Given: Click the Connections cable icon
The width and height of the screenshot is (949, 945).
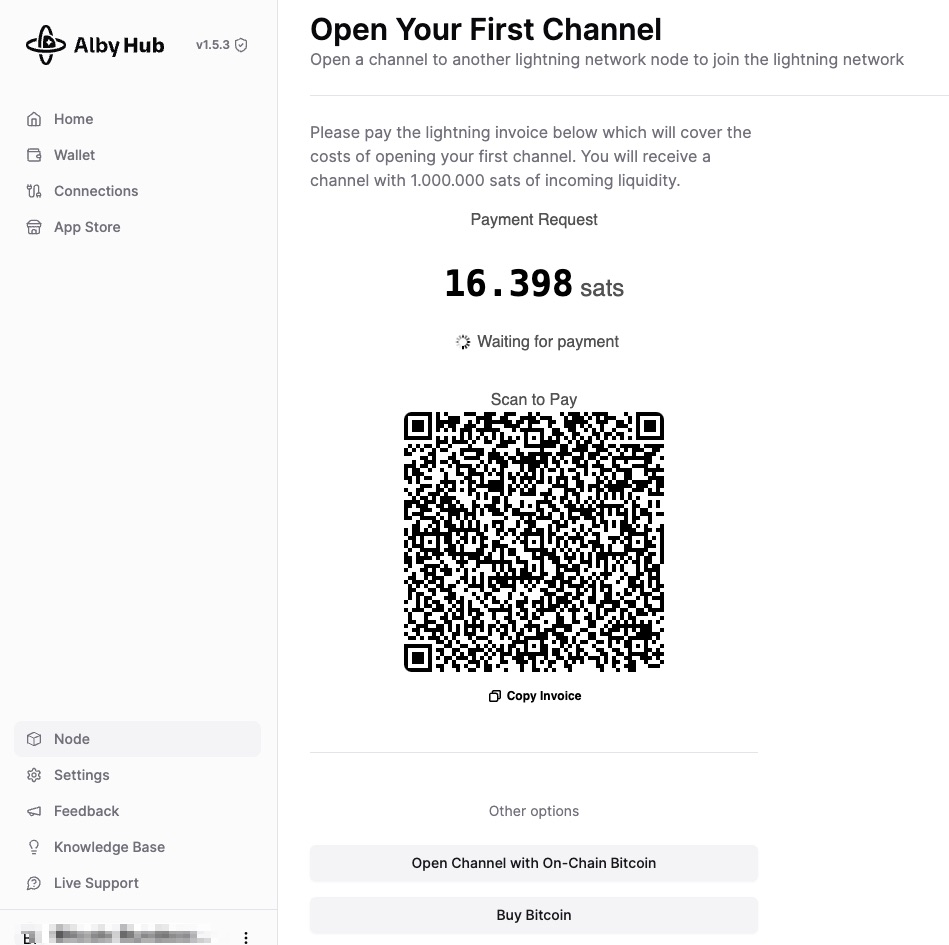Looking at the screenshot, I should tap(34, 191).
